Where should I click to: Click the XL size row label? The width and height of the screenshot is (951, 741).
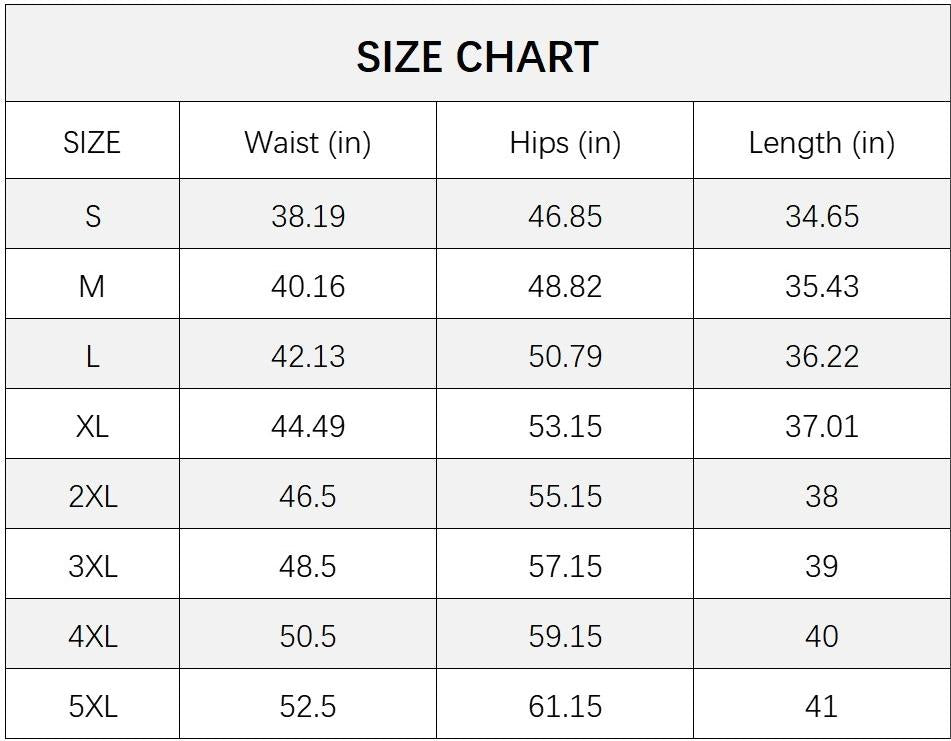point(92,426)
